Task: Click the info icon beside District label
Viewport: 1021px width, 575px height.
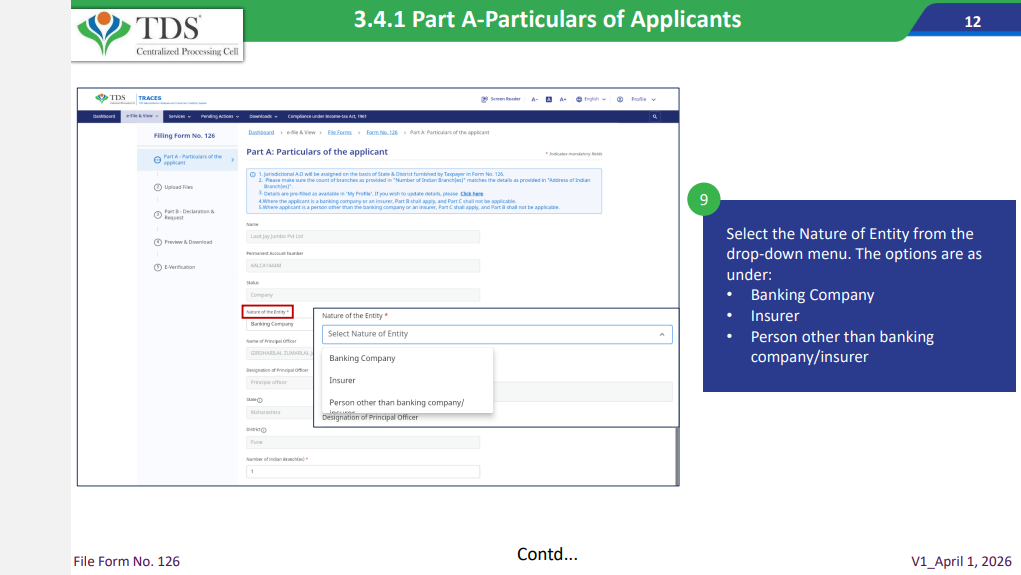Action: pyautogui.click(x=263, y=430)
